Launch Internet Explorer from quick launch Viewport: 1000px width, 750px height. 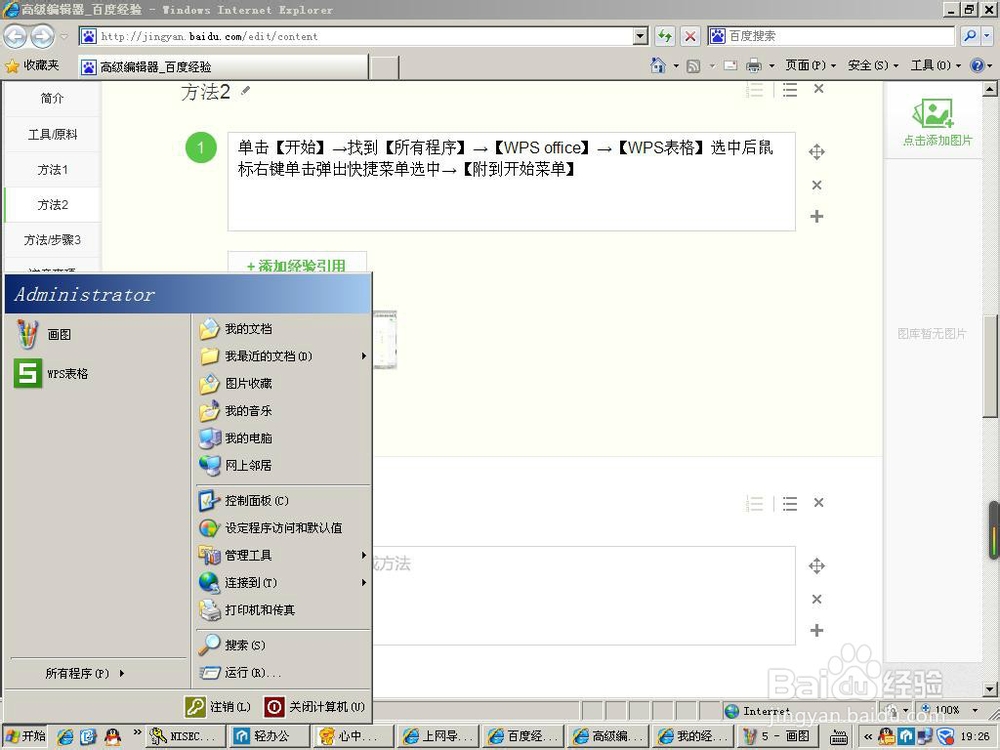(64, 737)
